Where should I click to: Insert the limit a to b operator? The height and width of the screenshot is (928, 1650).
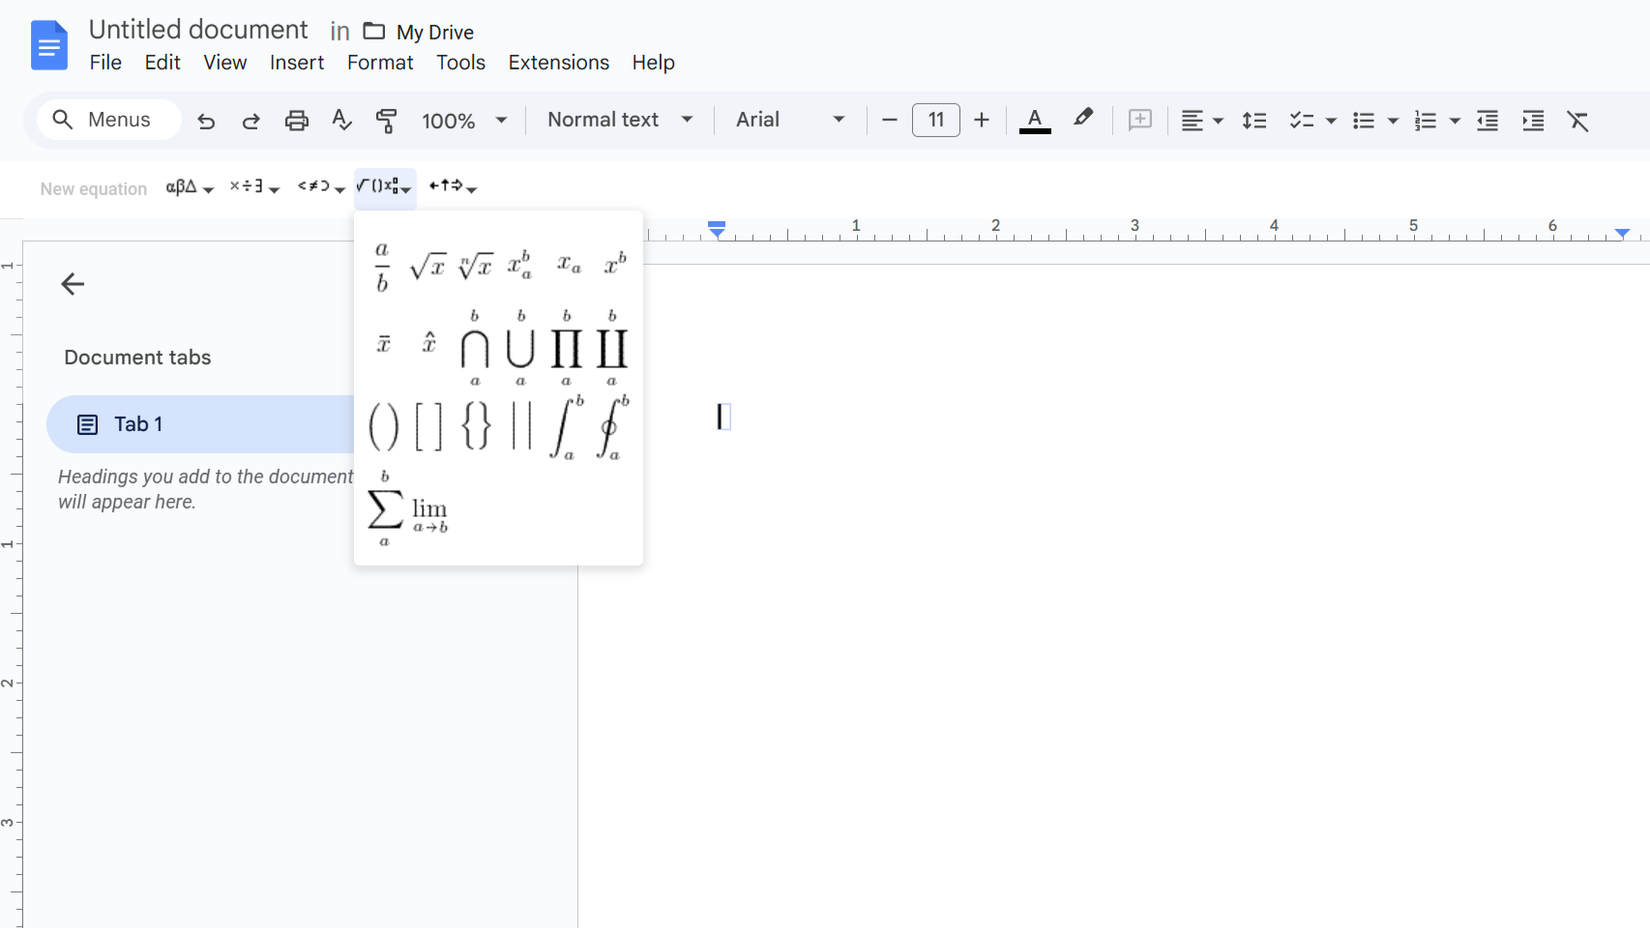430,514
